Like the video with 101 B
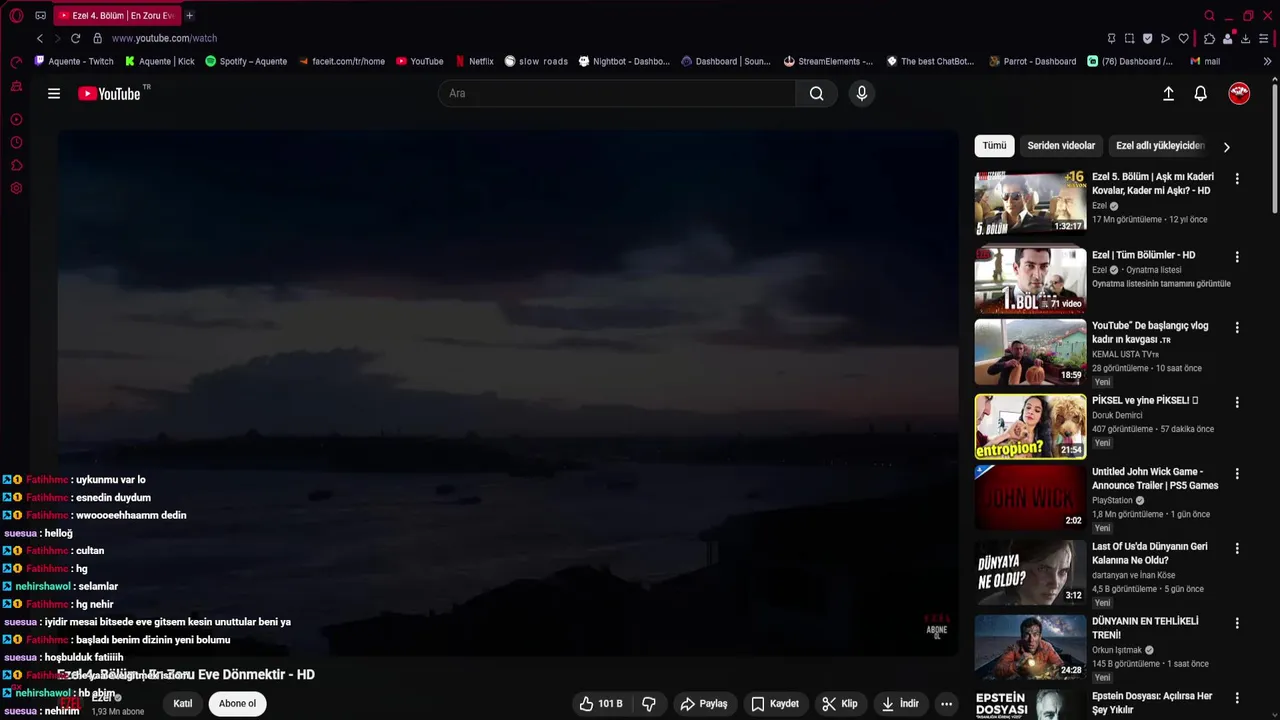The height and width of the screenshot is (720, 1280). tap(601, 704)
